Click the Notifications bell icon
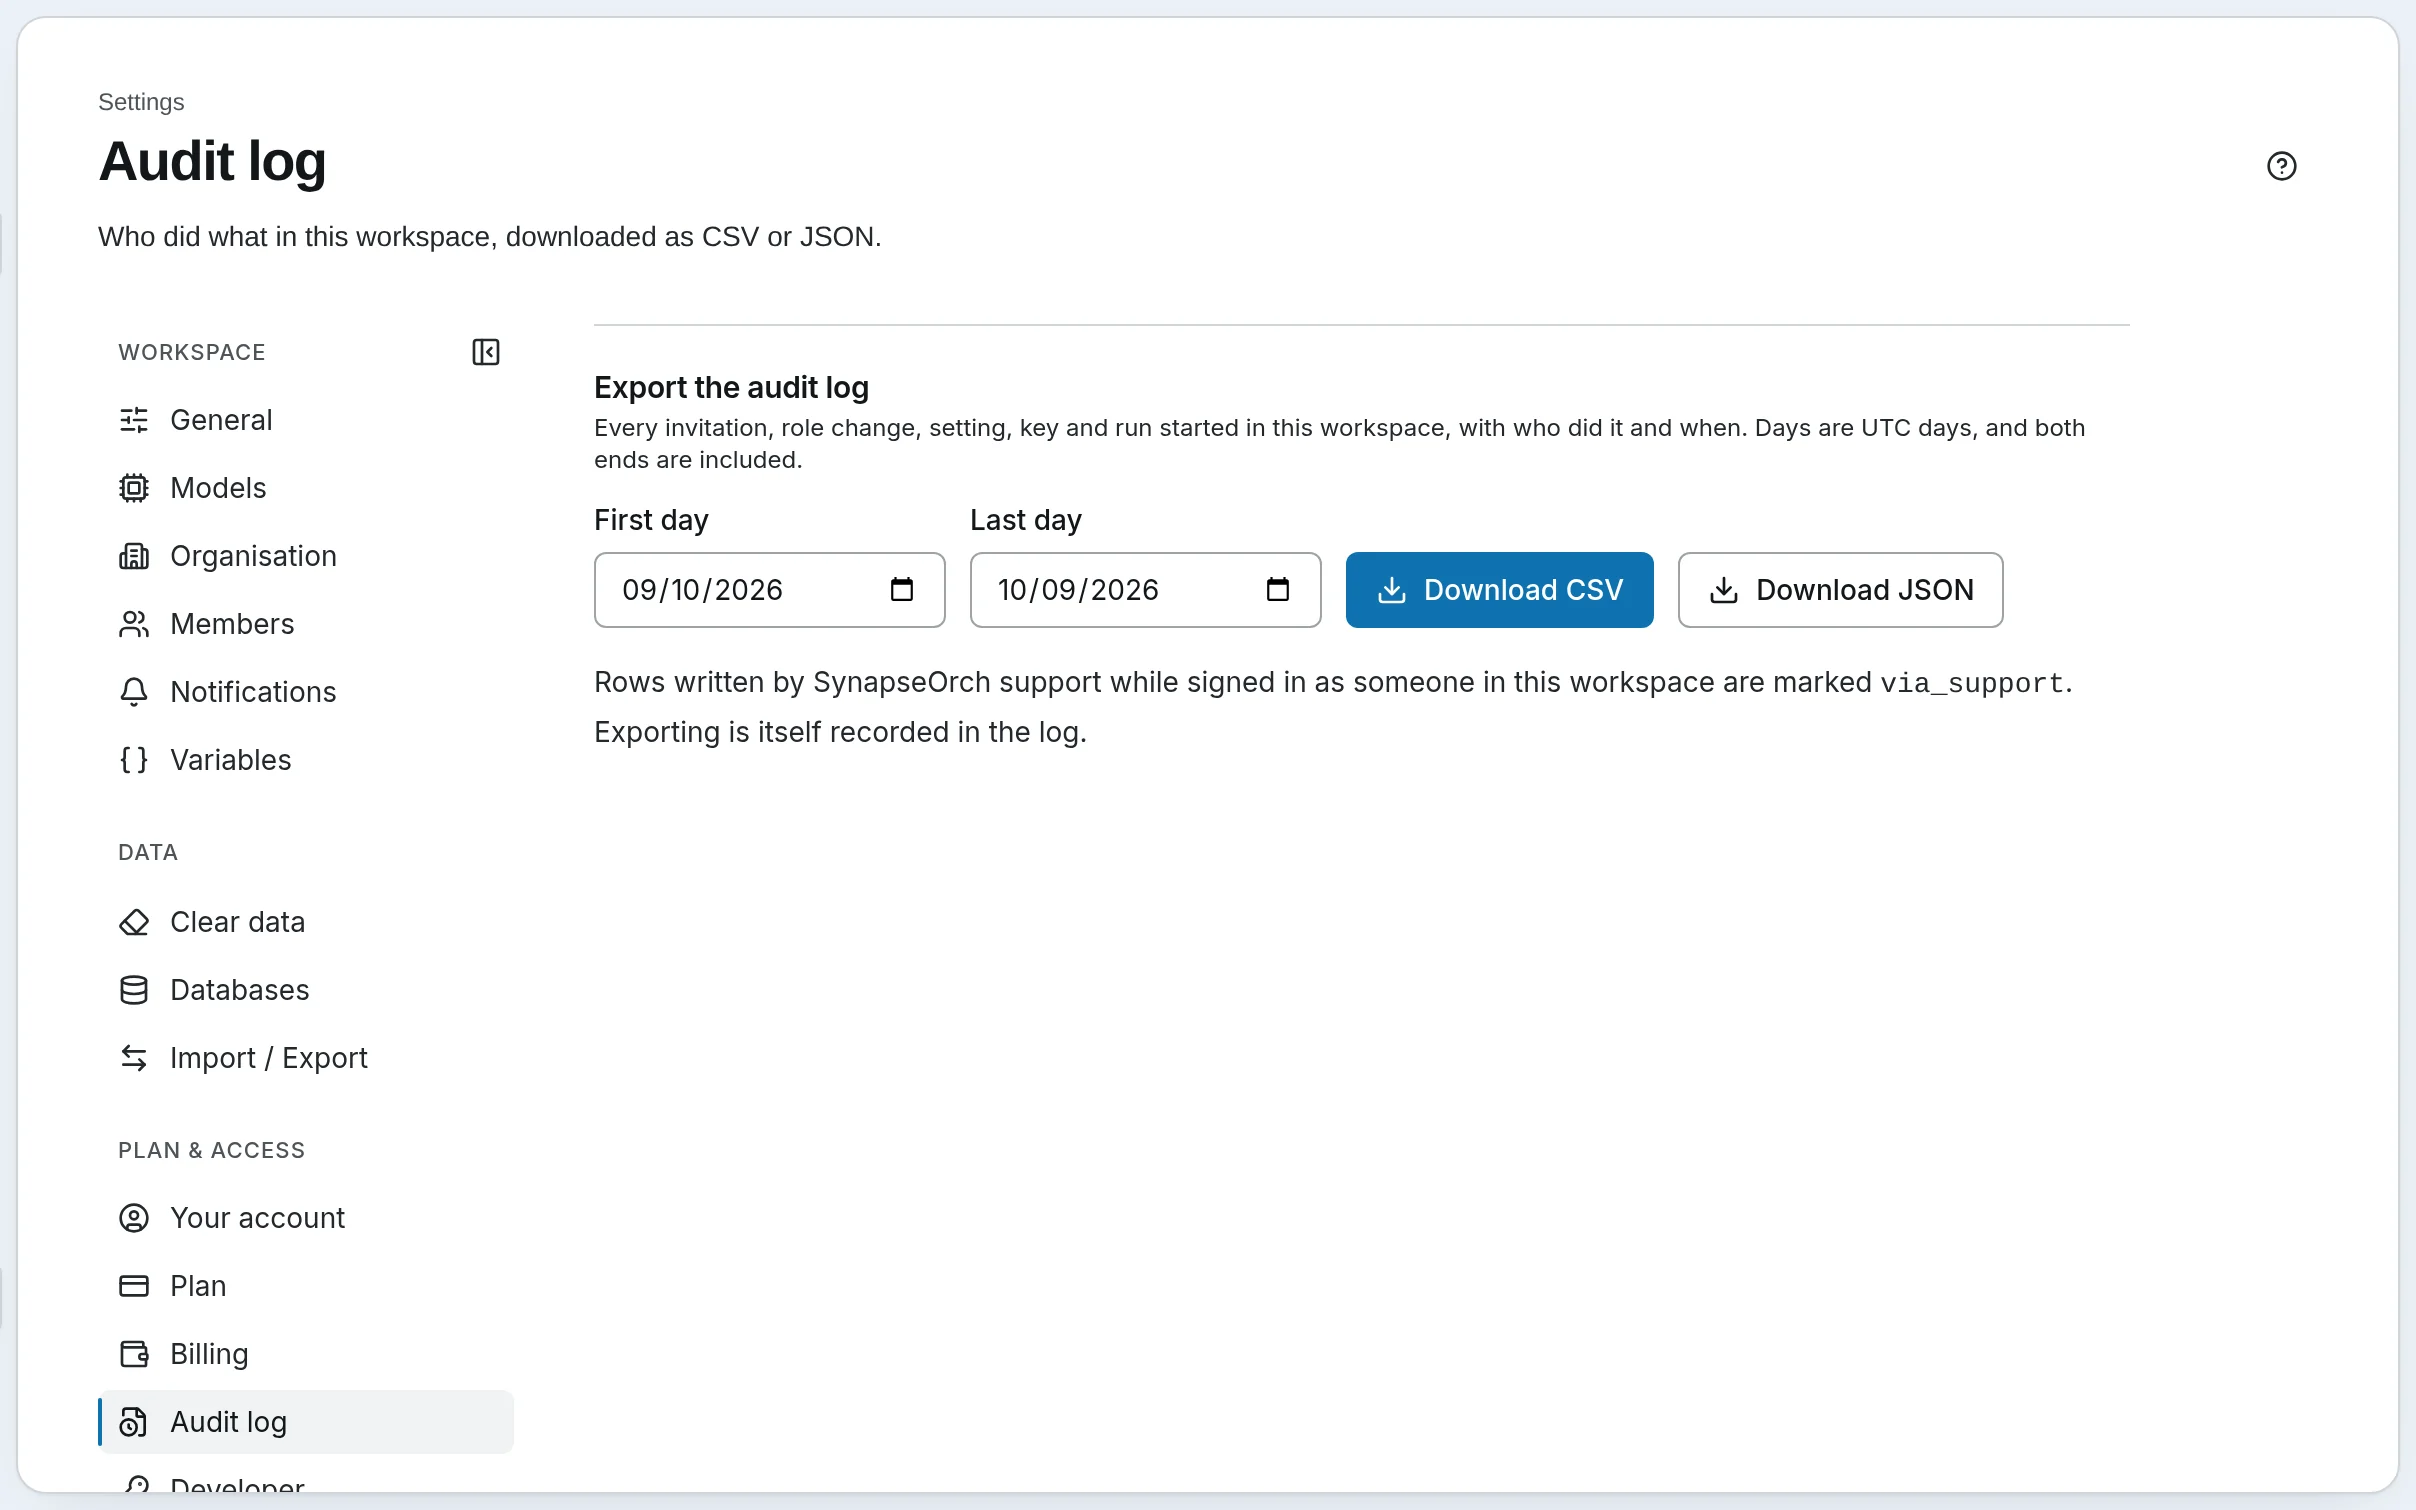Screen dimensions: 2416x1510 134,692
